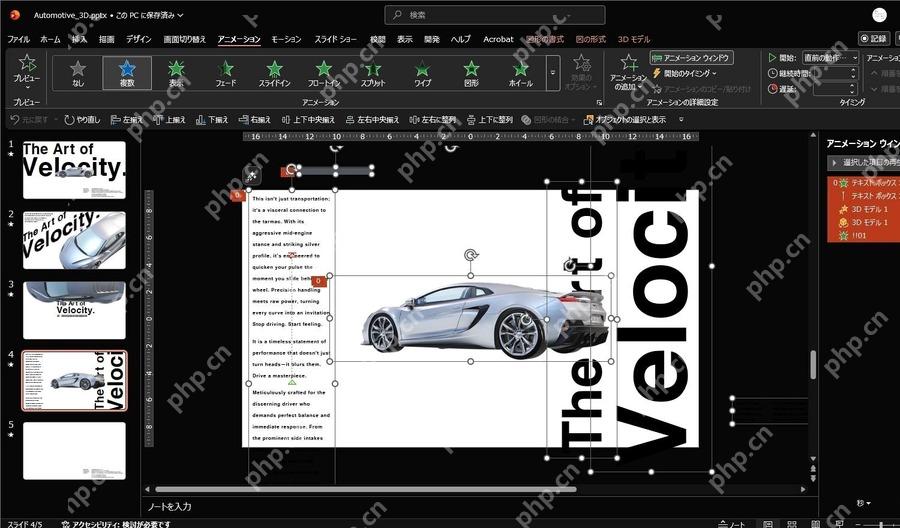Open the 開始 start timing combo box
Screen dimensions: 900x528
pyautogui.click(x=831, y=57)
